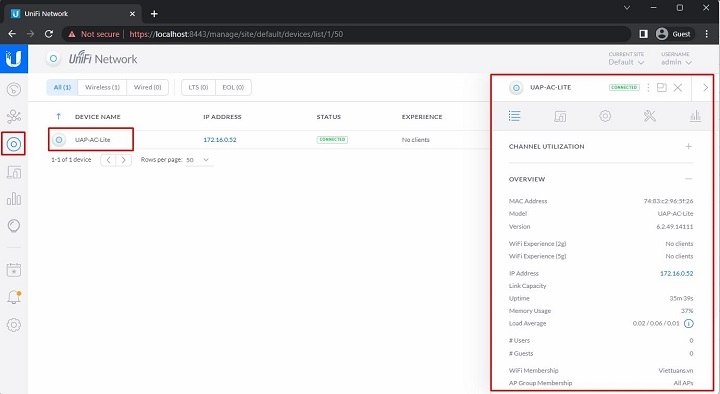Select device panel Details list tab
Image resolution: width=720 pixels, height=394 pixels.
514,116
